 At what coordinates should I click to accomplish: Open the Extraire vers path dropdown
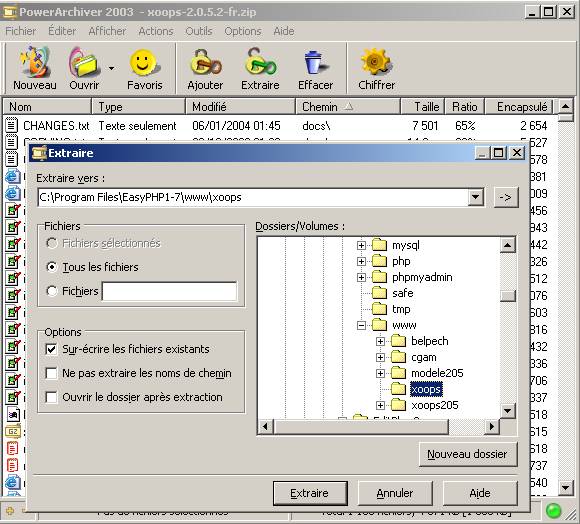[x=475, y=197]
